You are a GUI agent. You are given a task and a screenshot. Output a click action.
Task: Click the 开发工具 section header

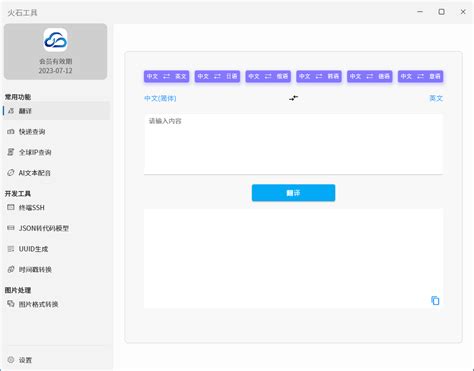pos(18,194)
